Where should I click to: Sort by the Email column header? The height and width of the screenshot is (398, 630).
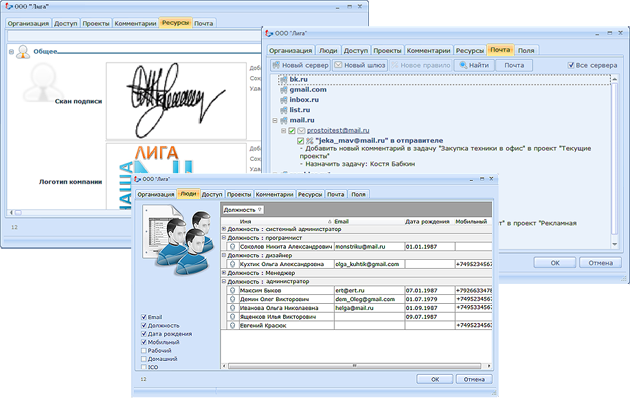(369, 221)
